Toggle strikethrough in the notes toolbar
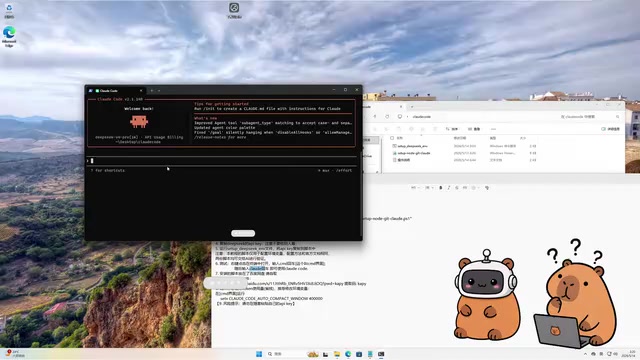This screenshot has height=360, width=640. click(456, 188)
